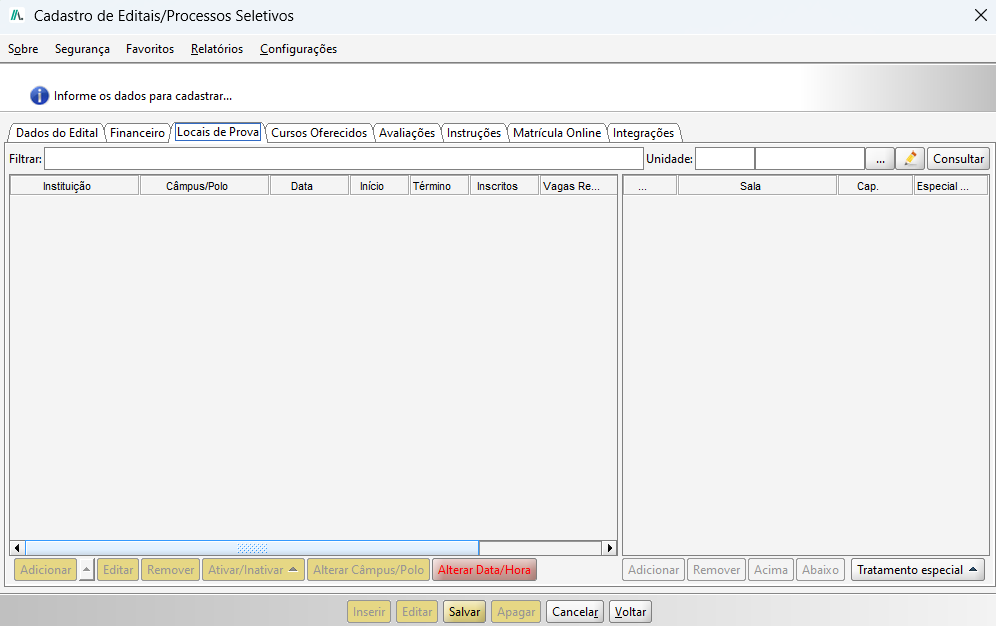The height and width of the screenshot is (626, 996).
Task: Click the pencil eraser icon beside Unidade
Action: click(x=910, y=159)
